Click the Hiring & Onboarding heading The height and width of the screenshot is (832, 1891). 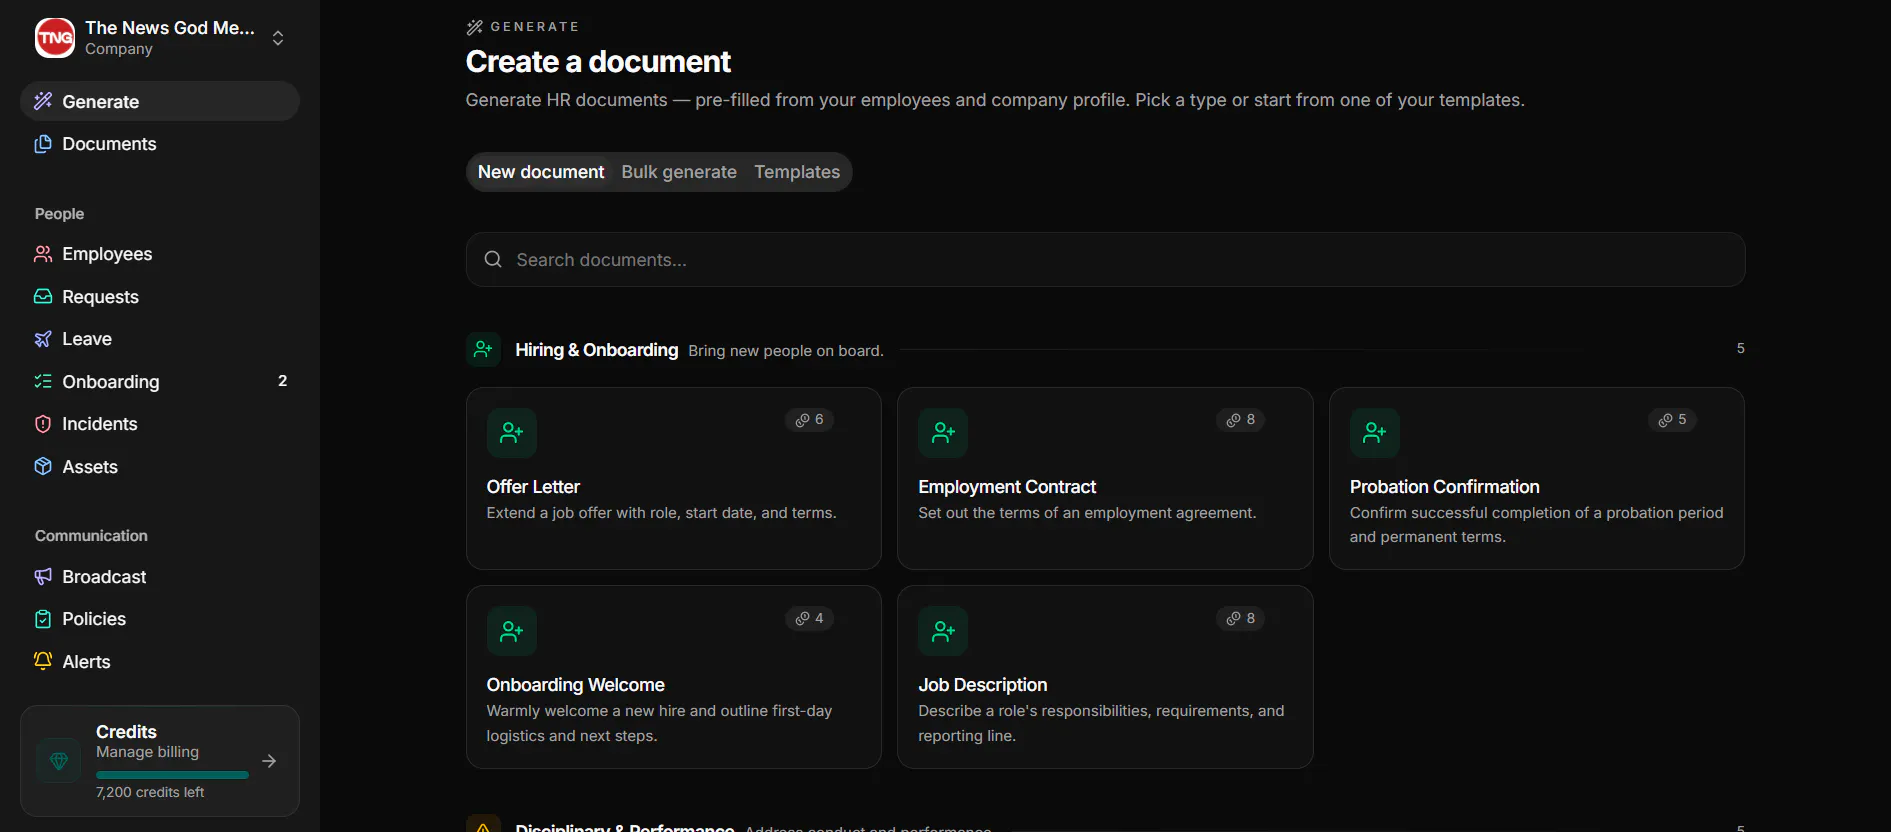596,350
